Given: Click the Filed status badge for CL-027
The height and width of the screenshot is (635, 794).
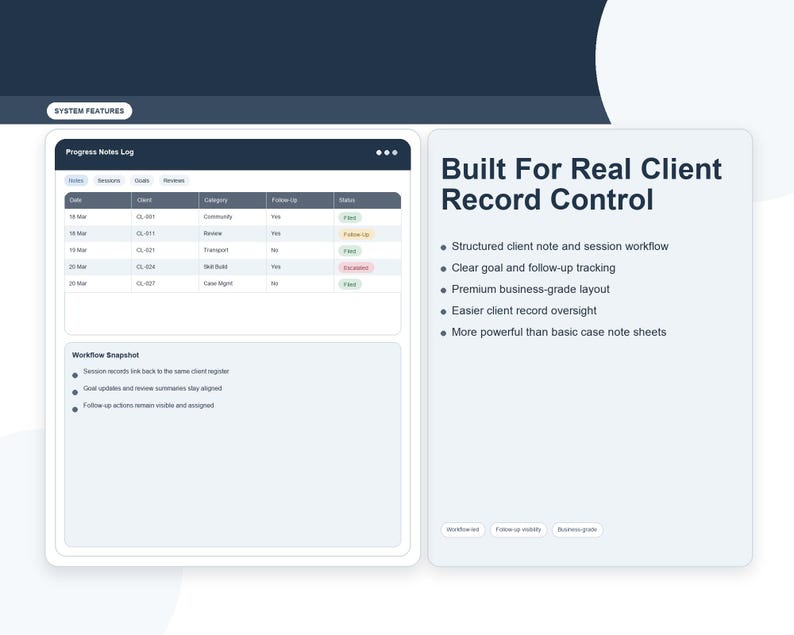Looking at the screenshot, I should point(350,285).
